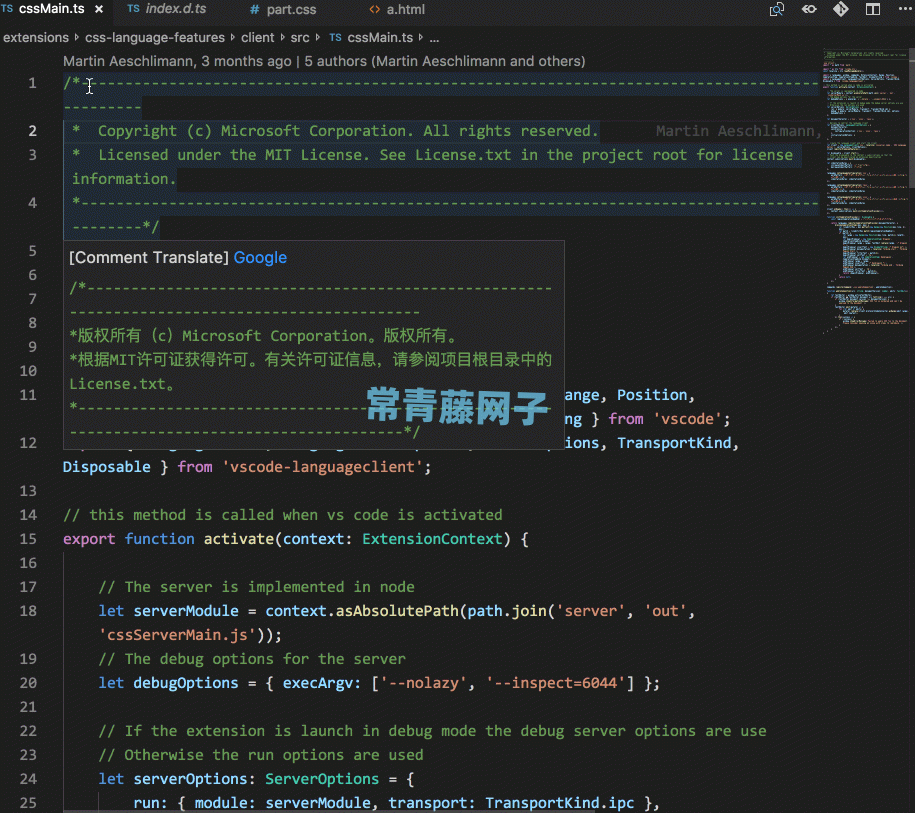
Task: Select the src breadcrumb
Action: 300,38
